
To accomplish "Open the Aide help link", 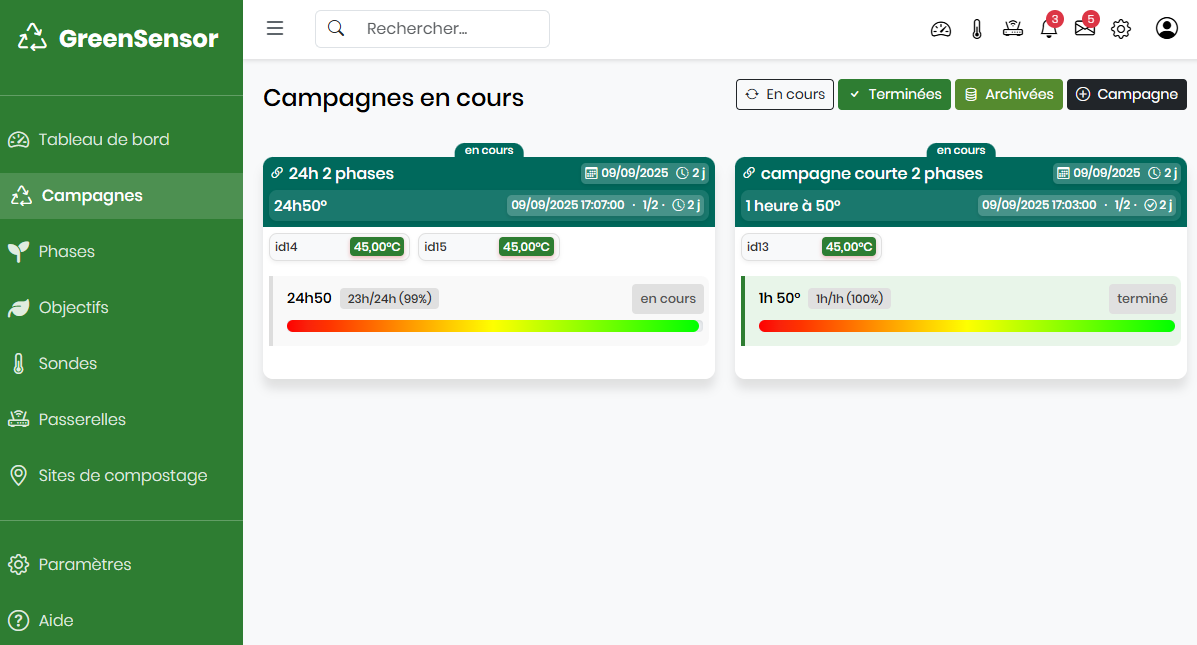I will click(x=53, y=620).
